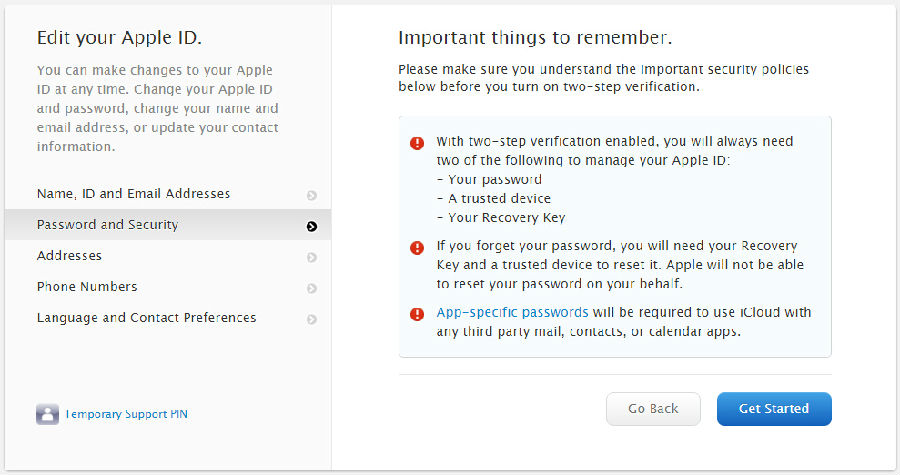Click red alert icon beside forgotten password note
The image size is (900, 475).
[x=417, y=248]
